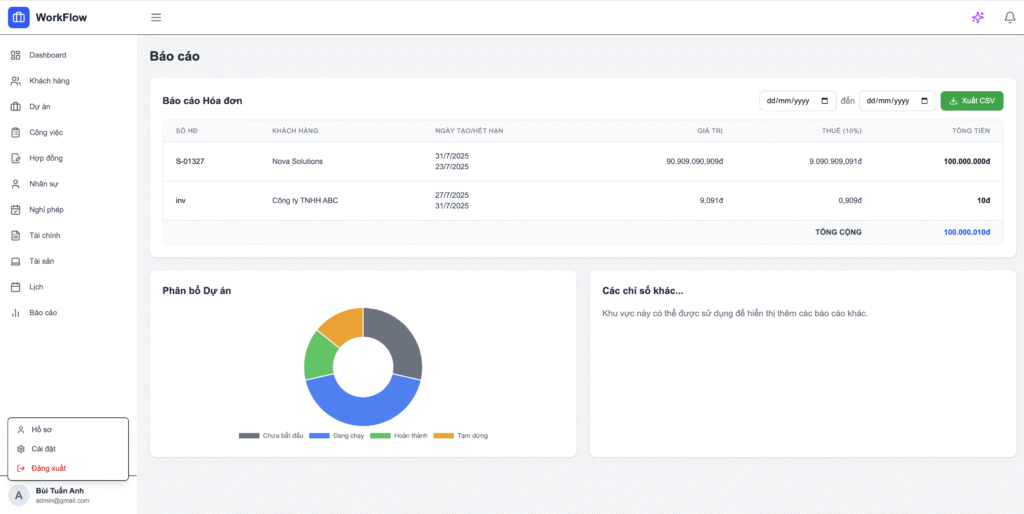Screen dimensions: 1024x514
Task: Select the S-01327 Nova Solutions invoice row
Action: click(x=582, y=161)
